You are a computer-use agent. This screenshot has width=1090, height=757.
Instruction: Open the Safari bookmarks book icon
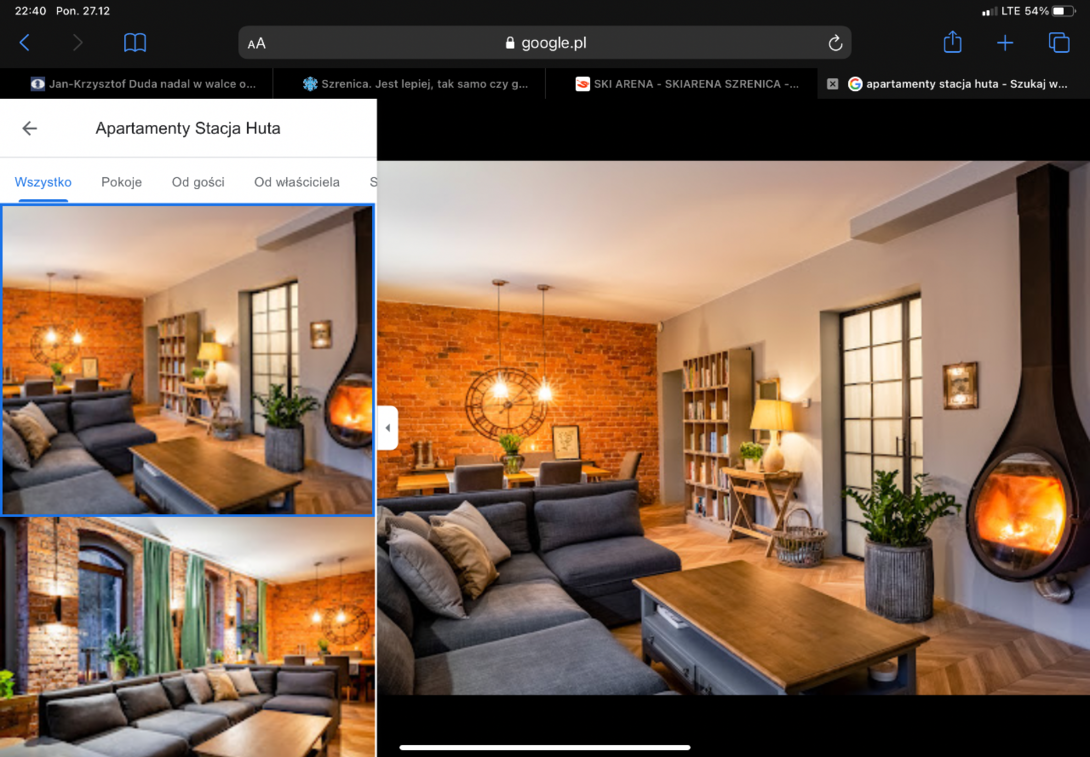(x=135, y=43)
